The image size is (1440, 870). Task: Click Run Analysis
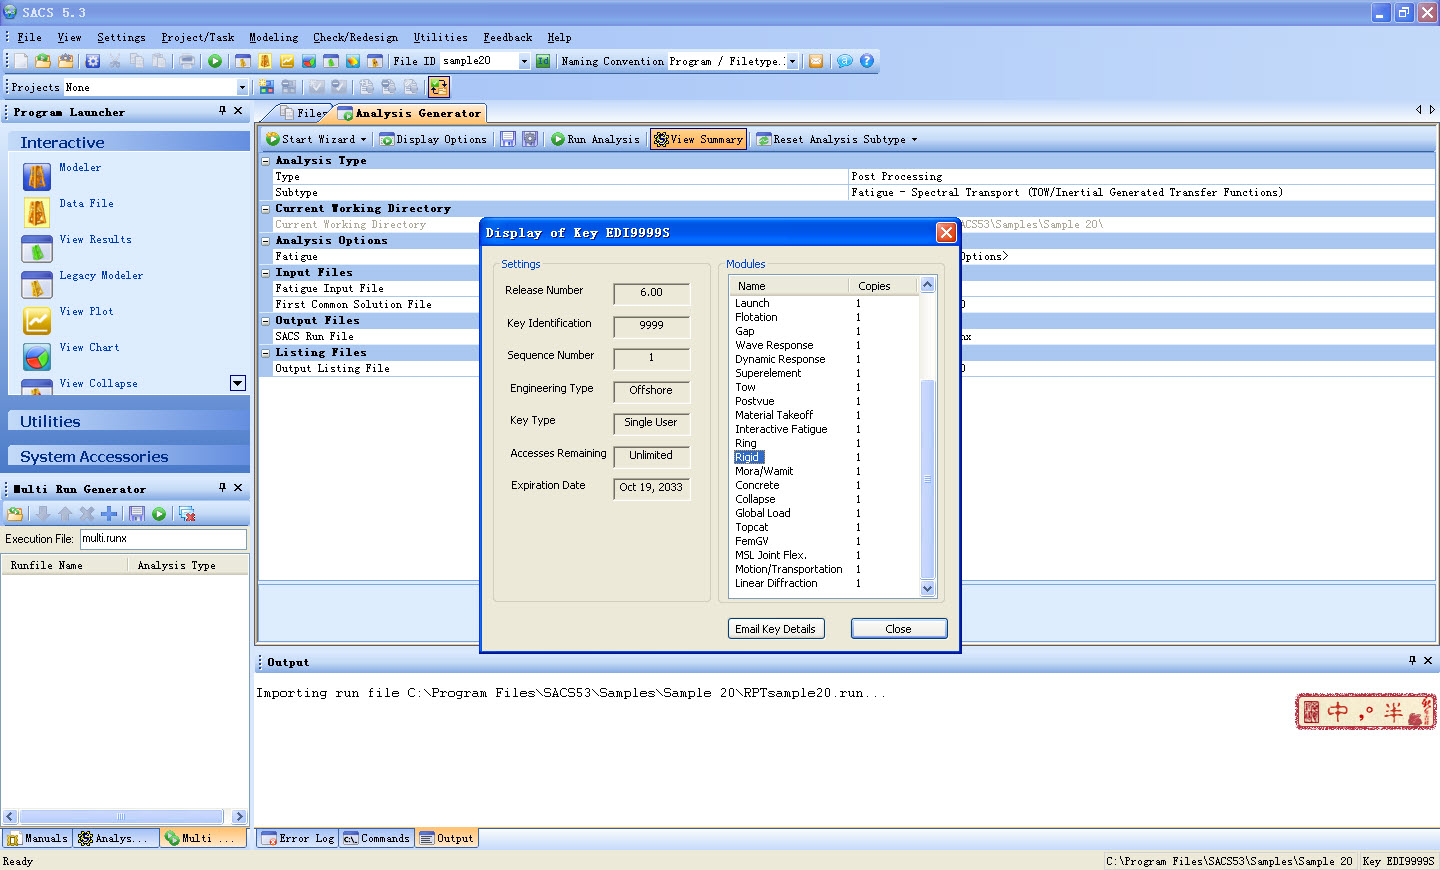pos(595,139)
